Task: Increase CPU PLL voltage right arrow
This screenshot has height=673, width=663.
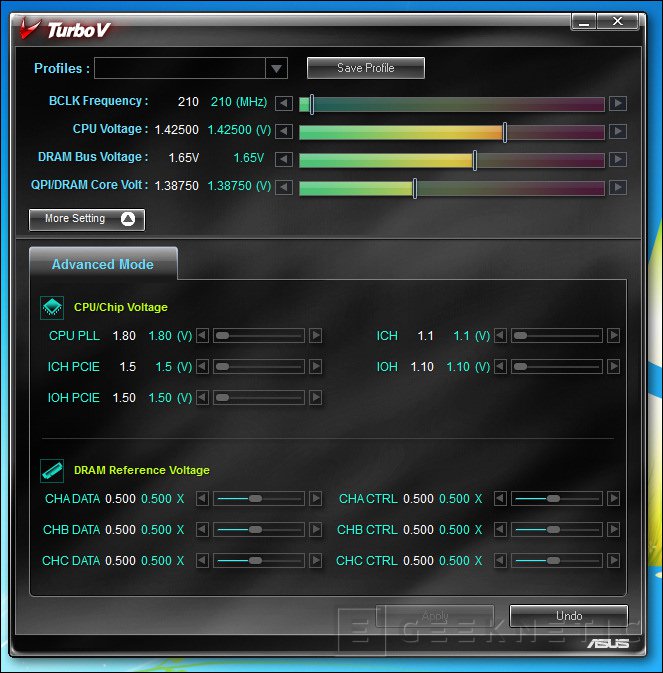Action: pos(315,336)
